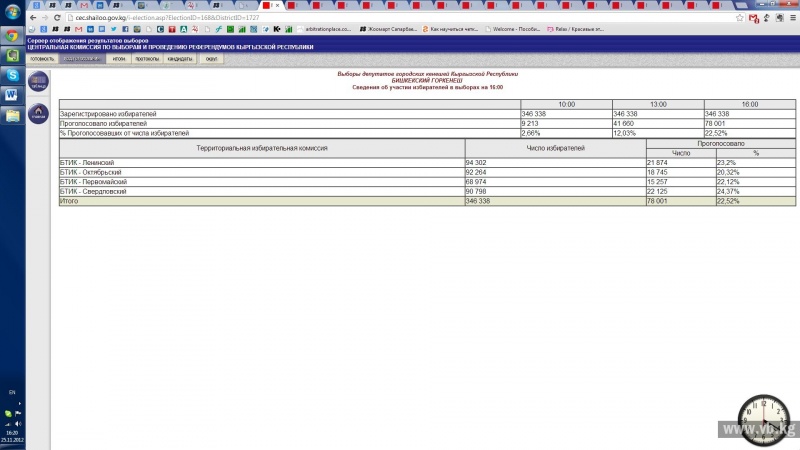The height and width of the screenshot is (450, 800).
Task: Open the Gmail bookmark in bookmarks bar
Action: coord(78,30)
